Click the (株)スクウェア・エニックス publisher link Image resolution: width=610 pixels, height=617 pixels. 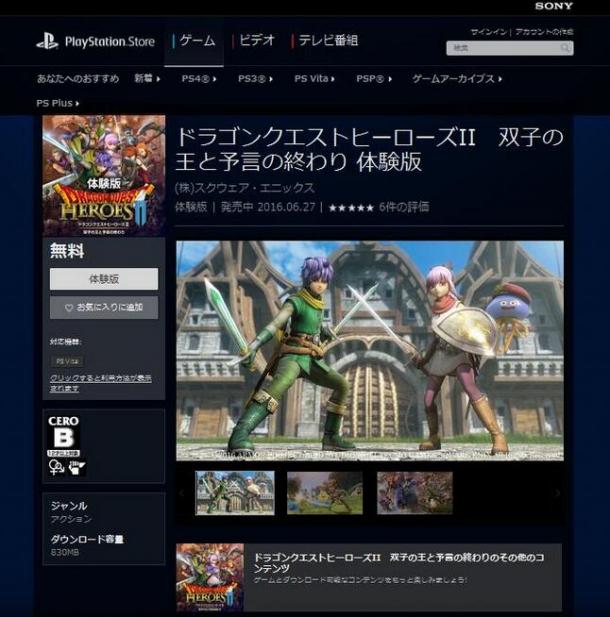point(245,188)
